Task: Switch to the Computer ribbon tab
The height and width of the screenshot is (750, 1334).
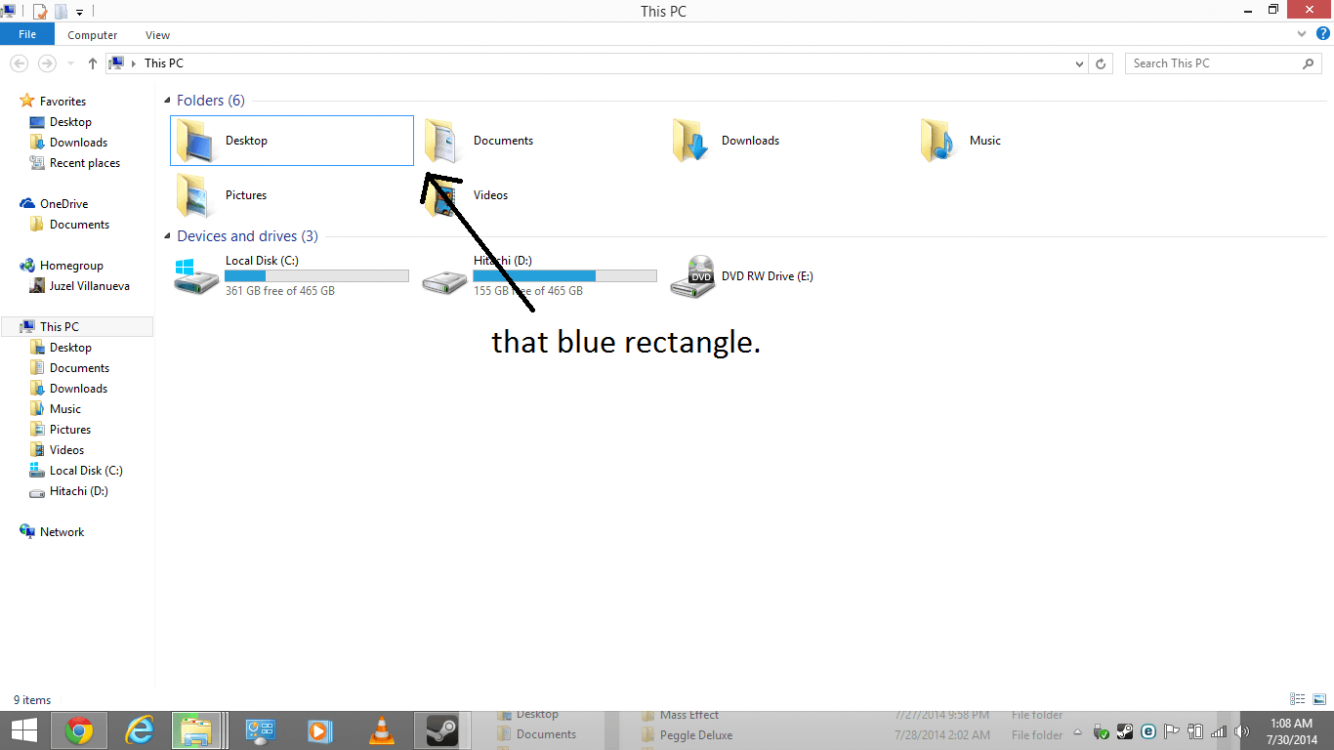Action: point(92,34)
